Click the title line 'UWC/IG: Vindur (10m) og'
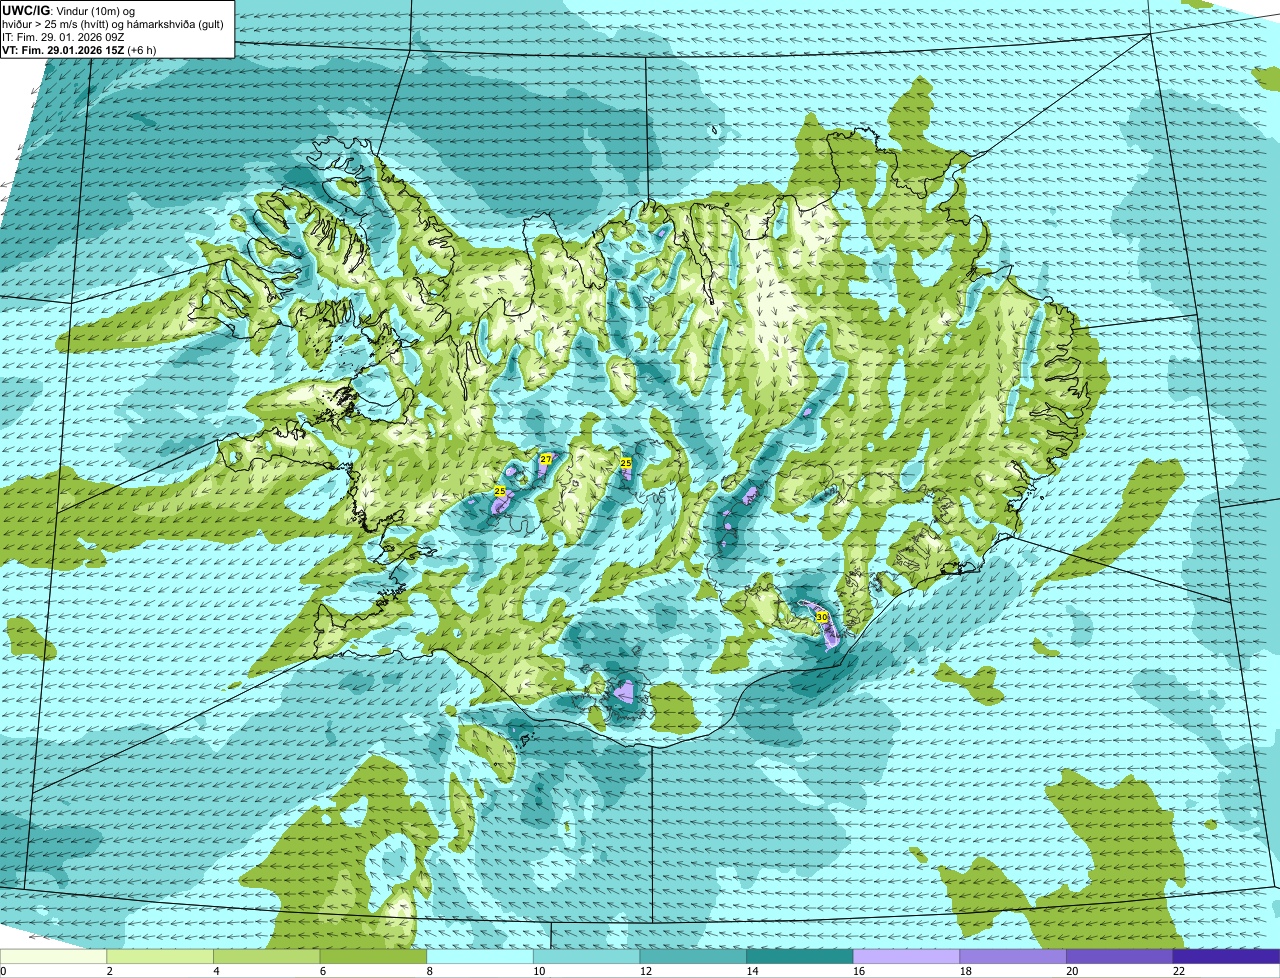The height and width of the screenshot is (978, 1280). pos(71,11)
